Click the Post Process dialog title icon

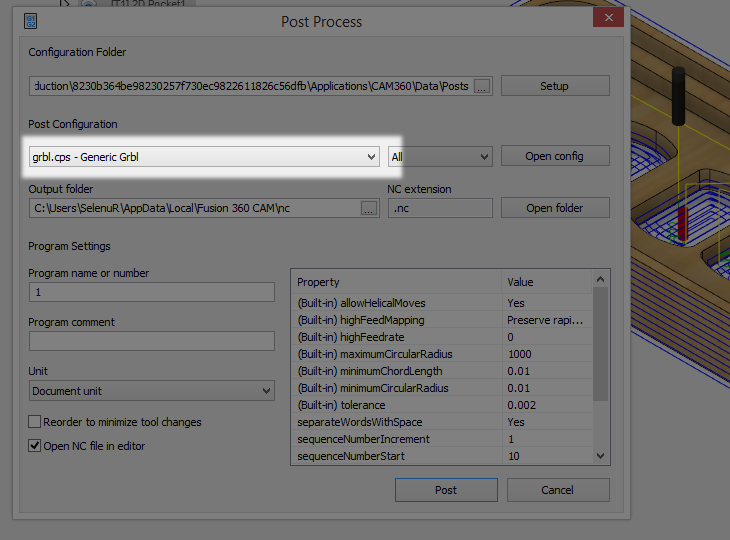pyautogui.click(x=30, y=21)
